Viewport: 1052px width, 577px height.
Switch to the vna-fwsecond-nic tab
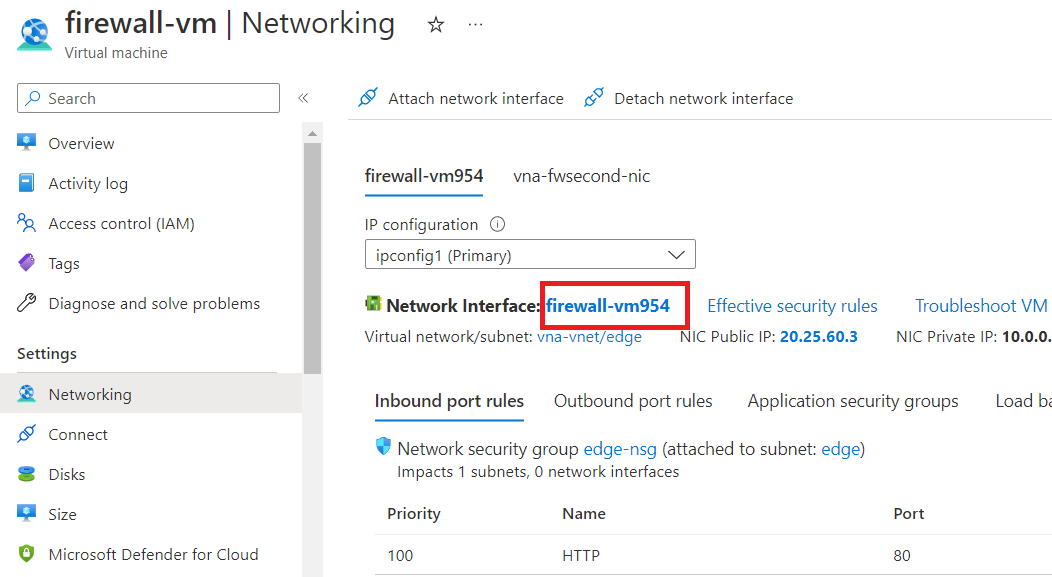pyautogui.click(x=582, y=176)
